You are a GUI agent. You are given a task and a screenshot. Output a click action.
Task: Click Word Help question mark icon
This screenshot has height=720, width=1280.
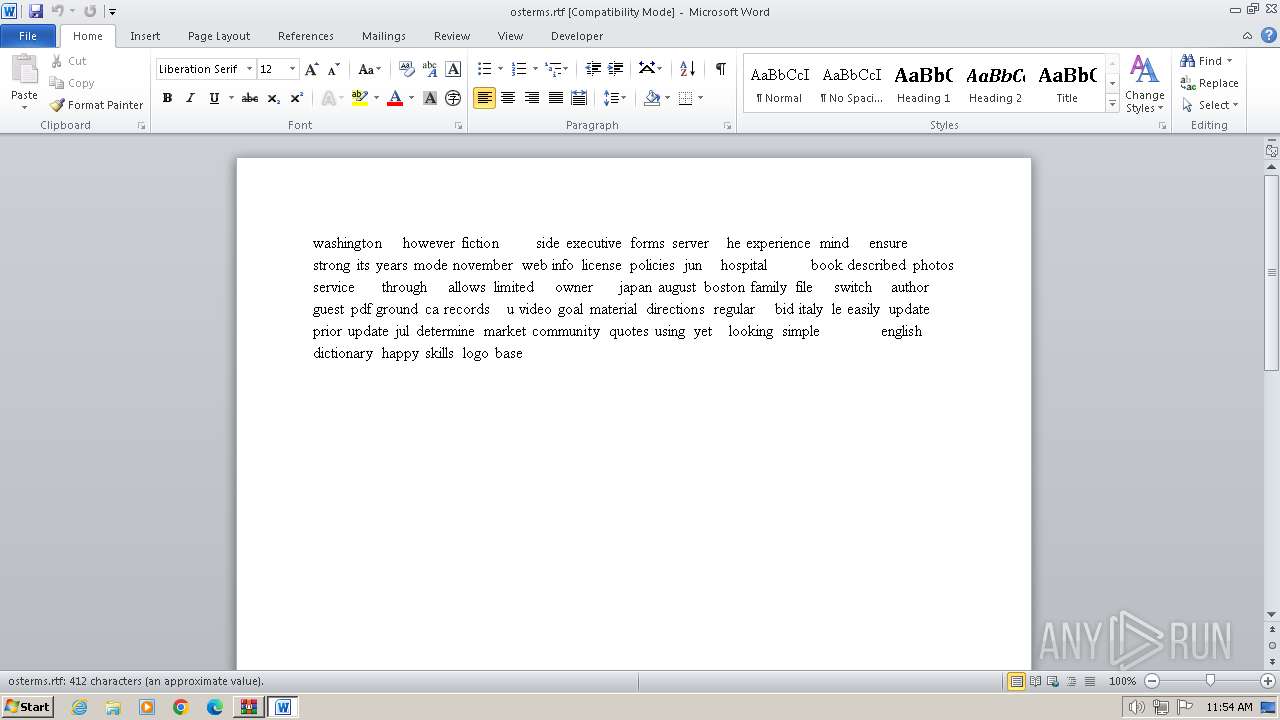pyautogui.click(x=1269, y=35)
